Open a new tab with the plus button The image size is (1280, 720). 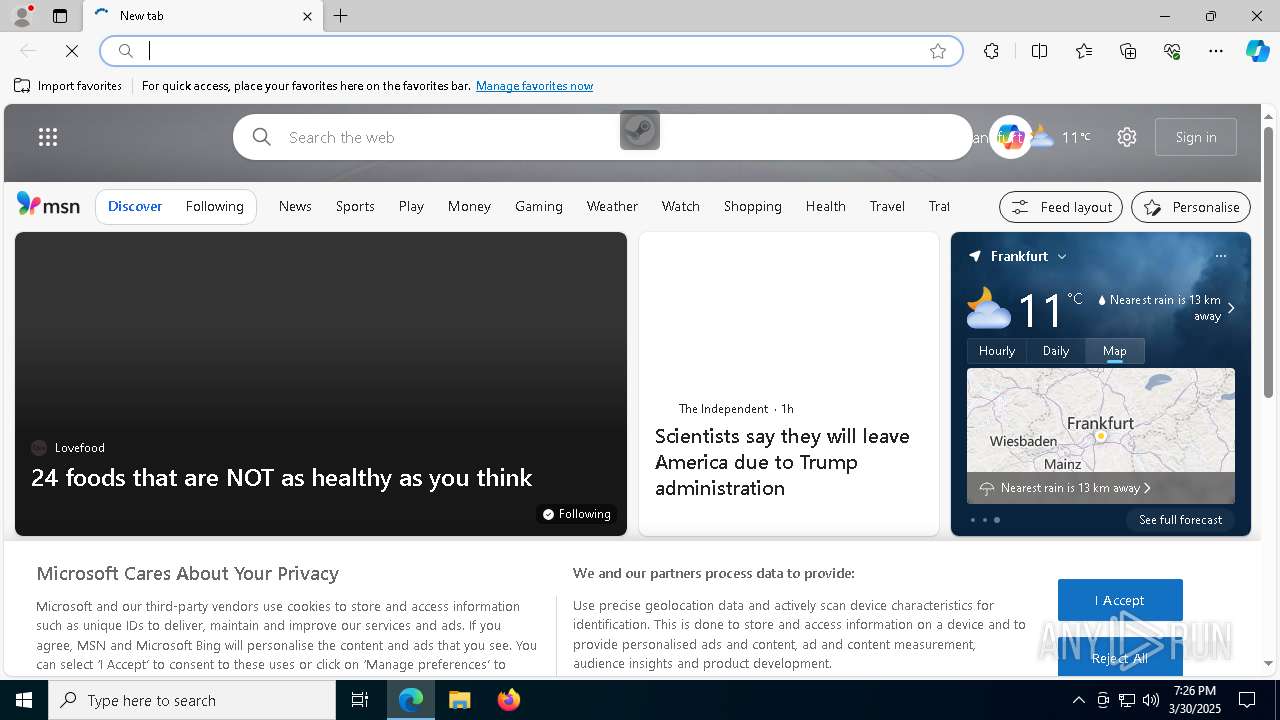341,16
